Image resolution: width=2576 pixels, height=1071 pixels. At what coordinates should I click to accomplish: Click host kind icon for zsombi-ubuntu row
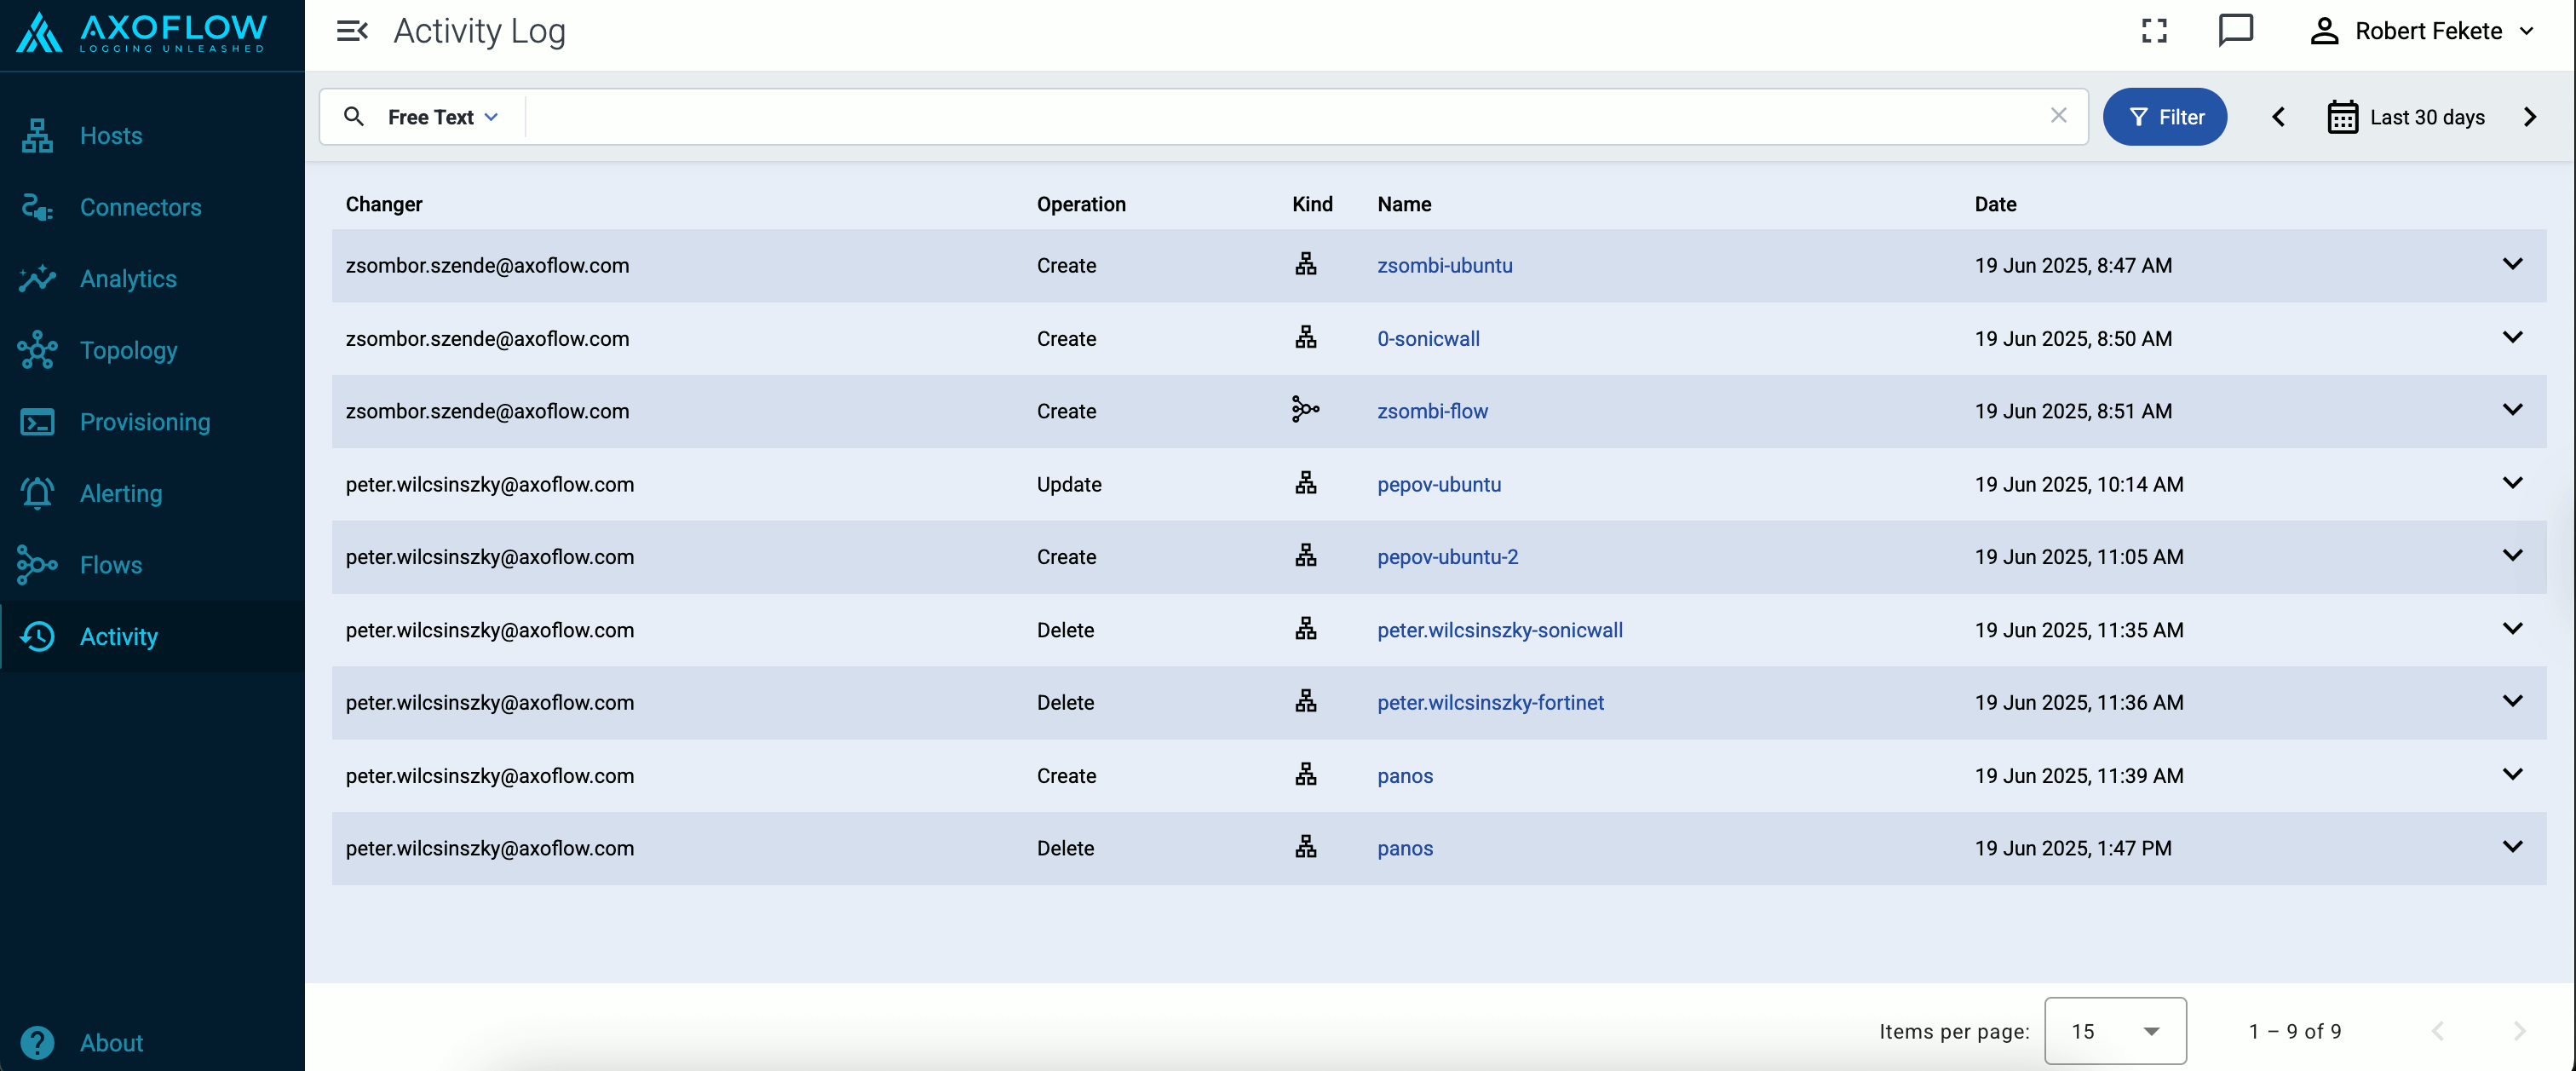point(1305,264)
